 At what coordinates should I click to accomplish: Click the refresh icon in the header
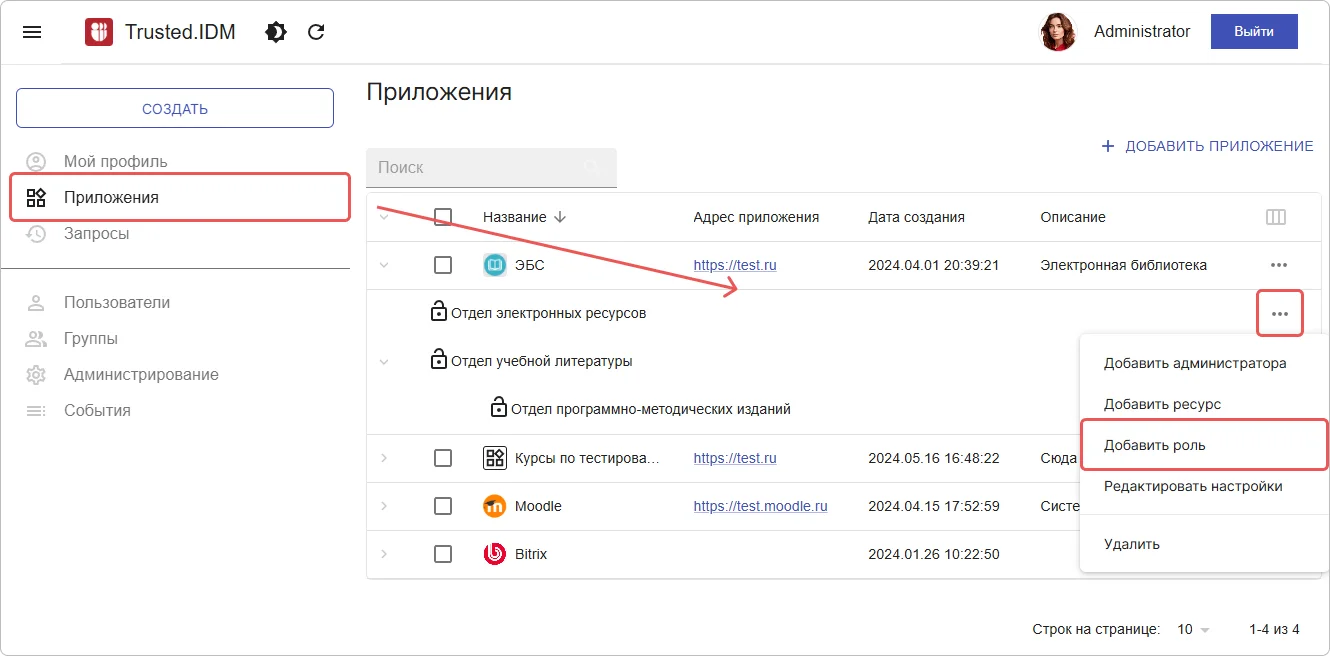click(316, 31)
